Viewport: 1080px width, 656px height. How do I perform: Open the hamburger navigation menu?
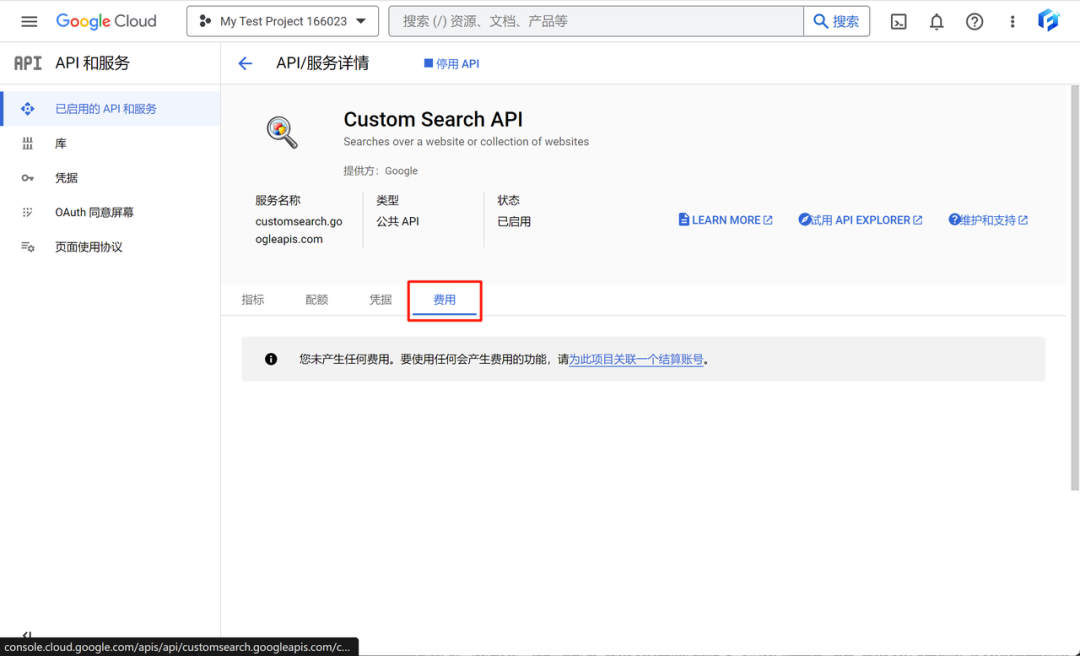click(29, 21)
